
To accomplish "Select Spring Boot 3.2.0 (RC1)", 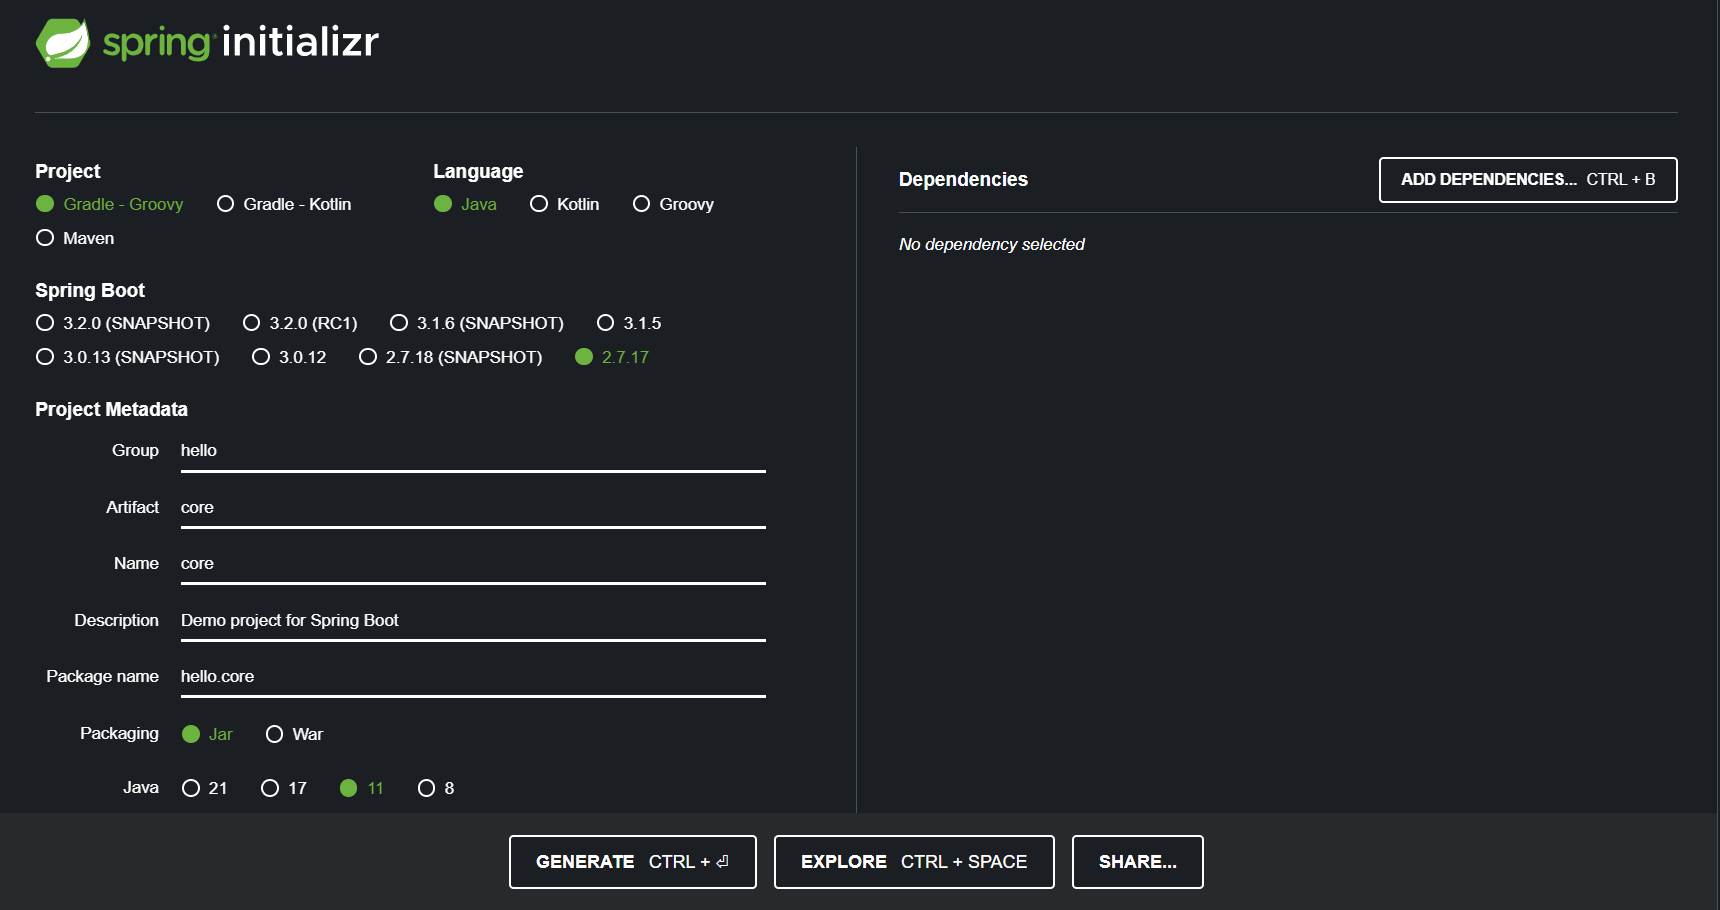I will tap(300, 323).
